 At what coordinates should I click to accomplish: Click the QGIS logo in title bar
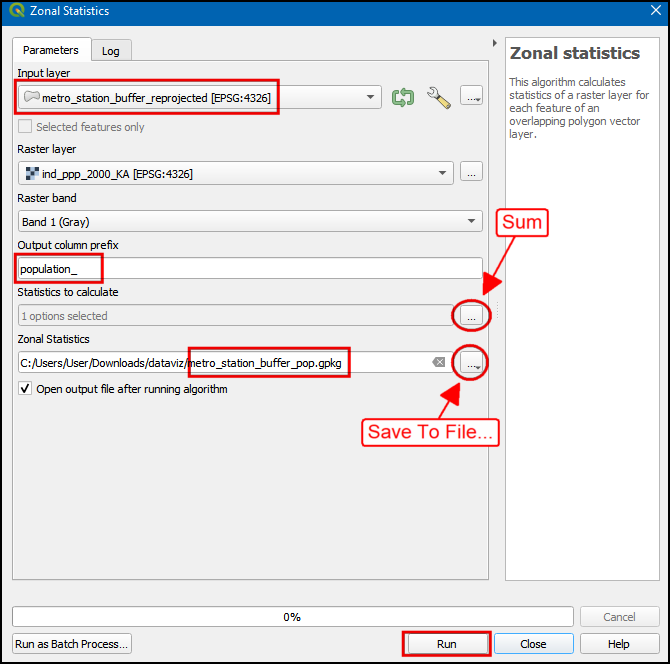pyautogui.click(x=16, y=10)
